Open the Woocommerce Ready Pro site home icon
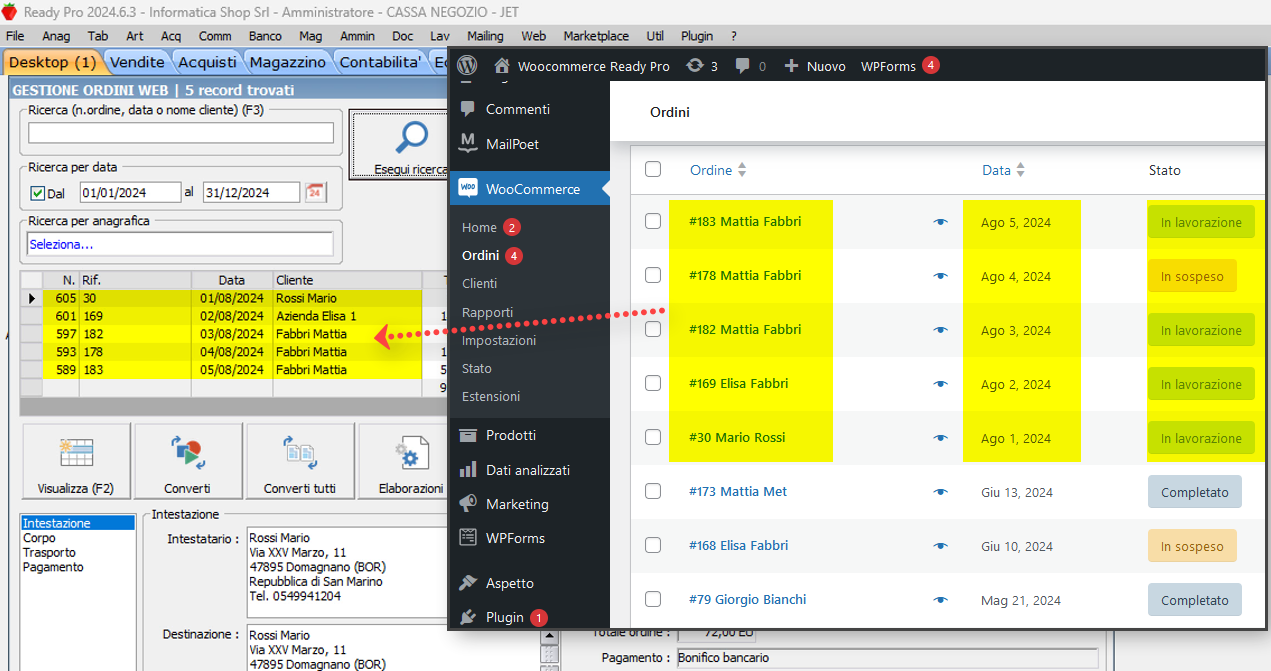The height and width of the screenshot is (671, 1271). (x=502, y=66)
